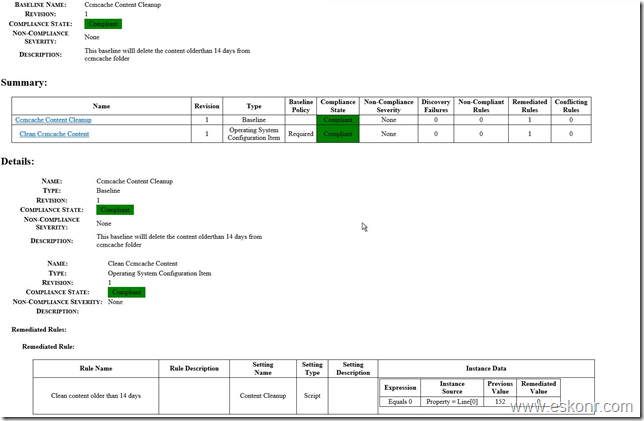This screenshot has height=421, width=644.
Task: Click the Summary section heading
Action: [x=24, y=82]
